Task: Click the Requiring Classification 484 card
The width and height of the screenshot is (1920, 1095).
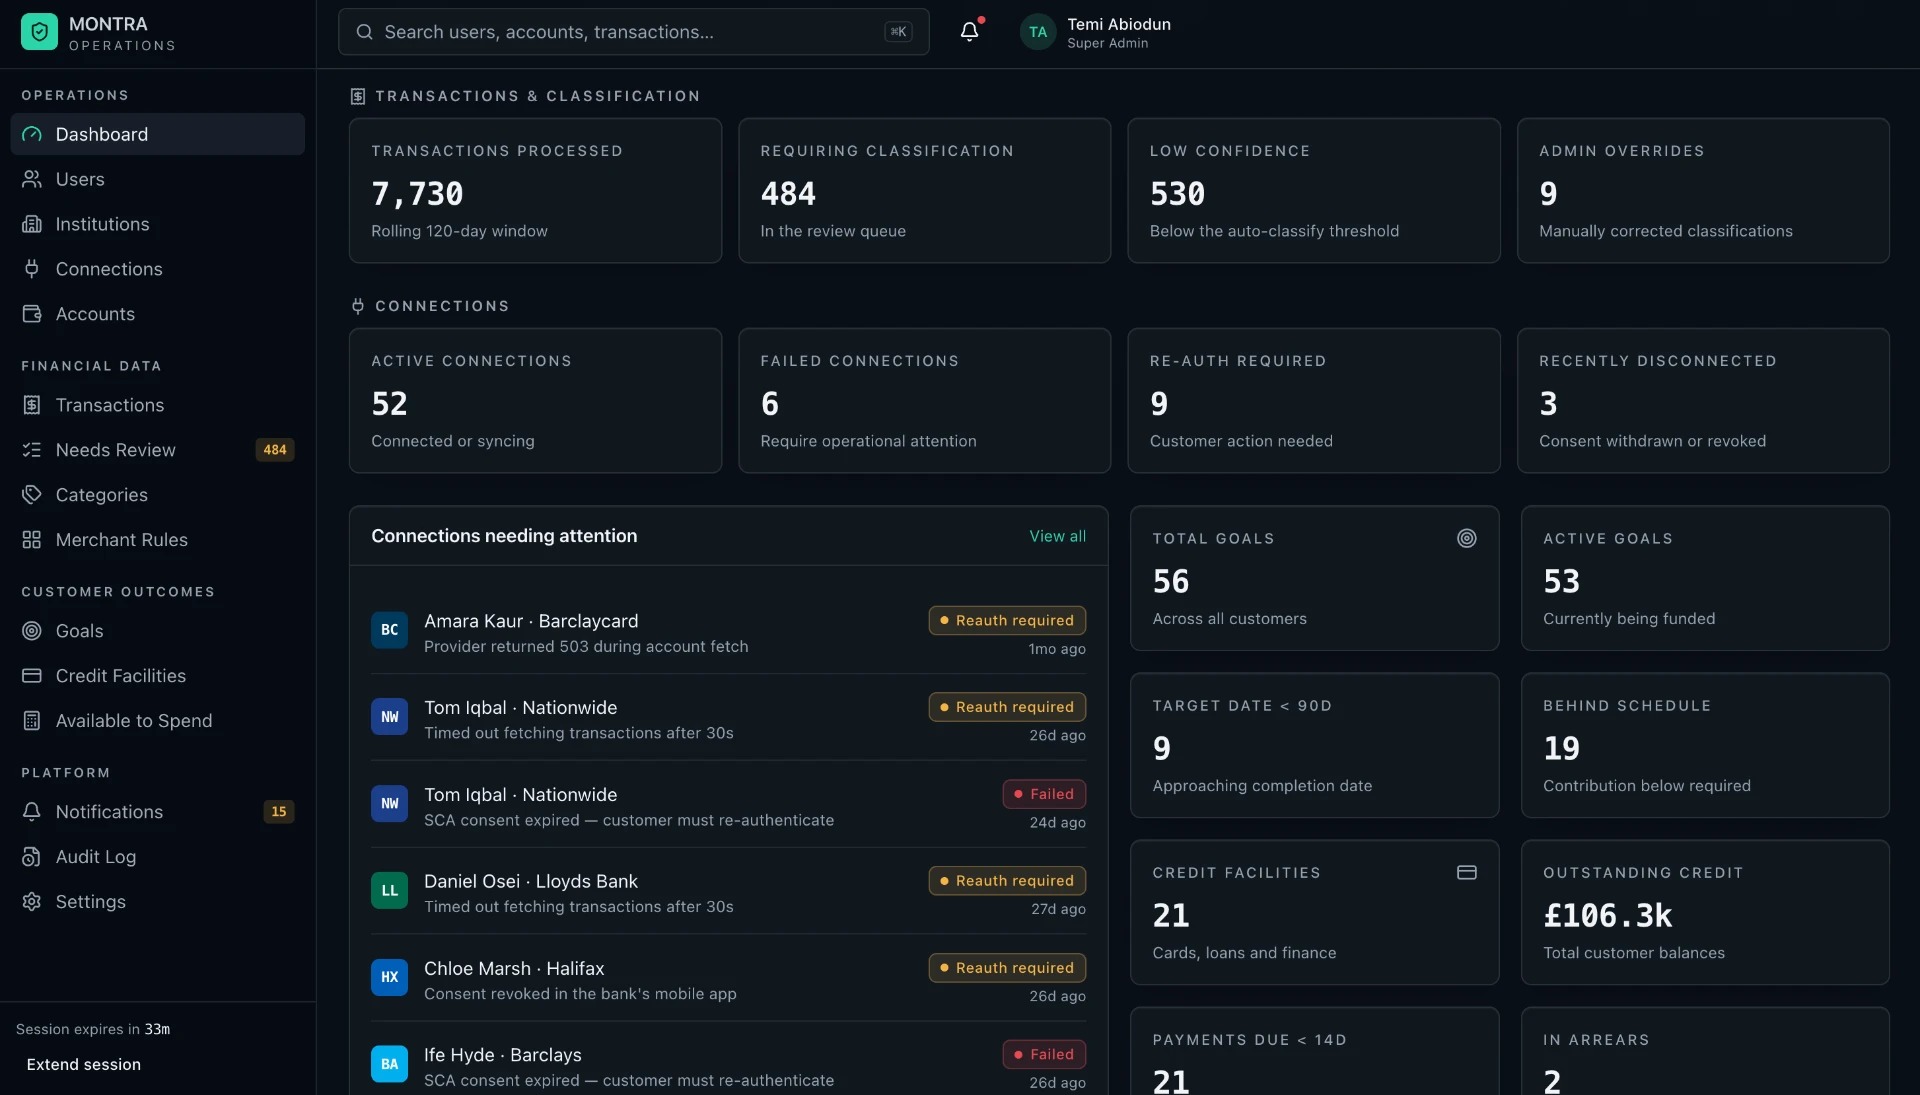Action: point(924,191)
